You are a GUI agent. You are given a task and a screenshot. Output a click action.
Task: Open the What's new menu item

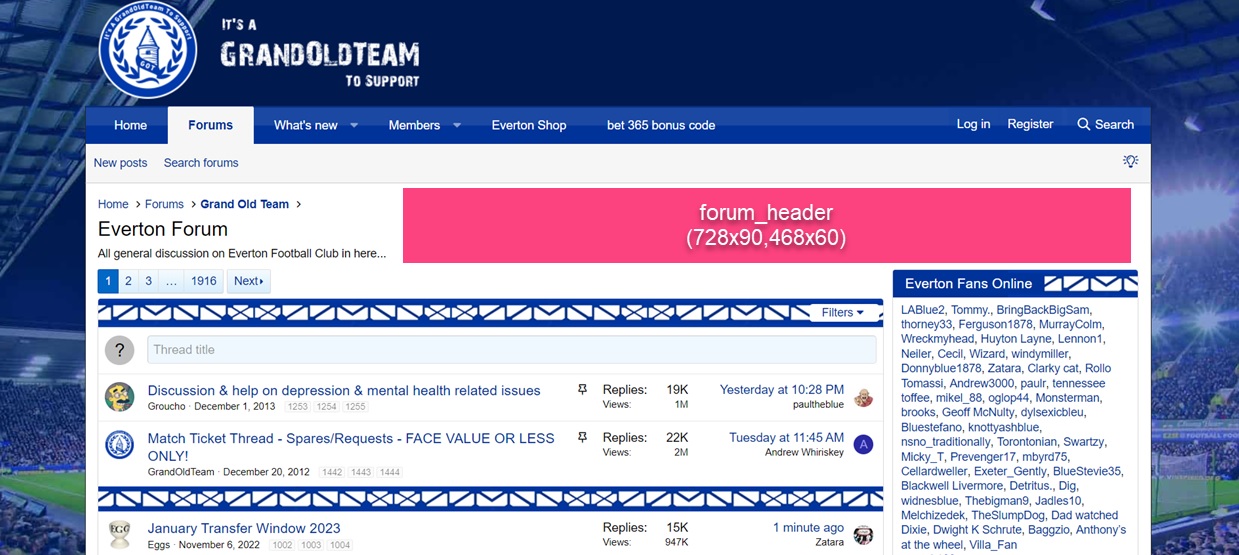[305, 125]
